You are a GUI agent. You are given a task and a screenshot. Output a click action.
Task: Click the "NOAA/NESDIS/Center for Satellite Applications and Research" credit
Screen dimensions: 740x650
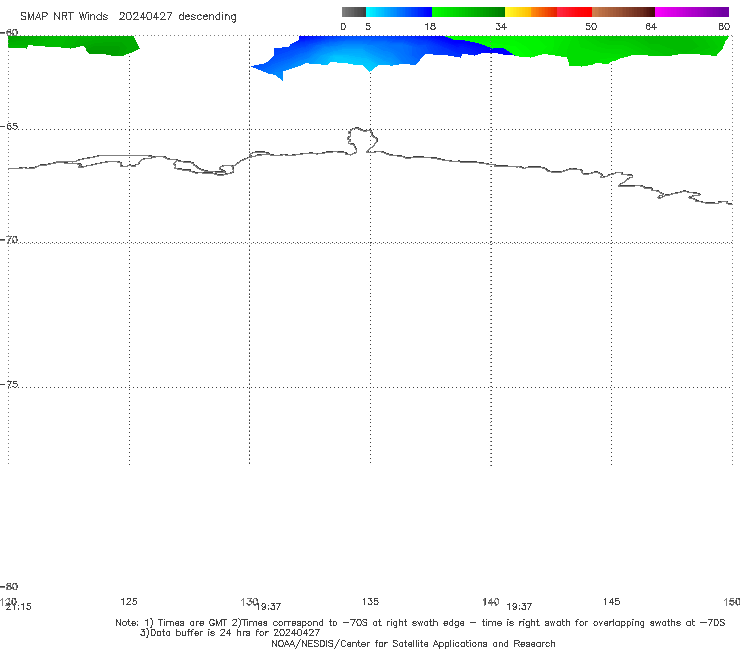pyautogui.click(x=413, y=643)
